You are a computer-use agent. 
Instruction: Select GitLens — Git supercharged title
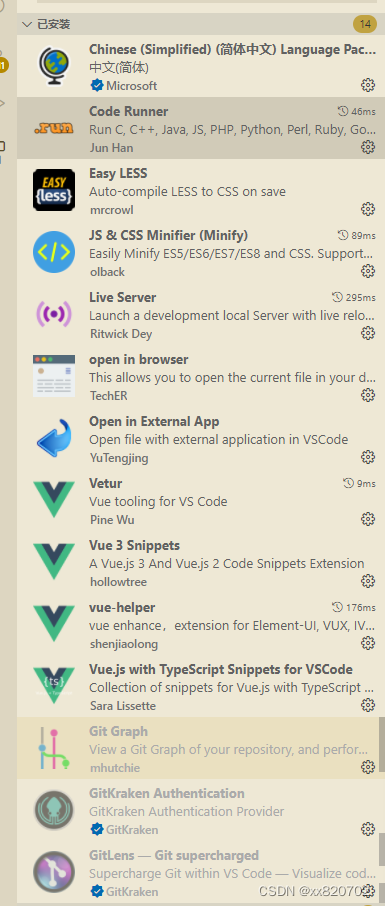pos(174,855)
